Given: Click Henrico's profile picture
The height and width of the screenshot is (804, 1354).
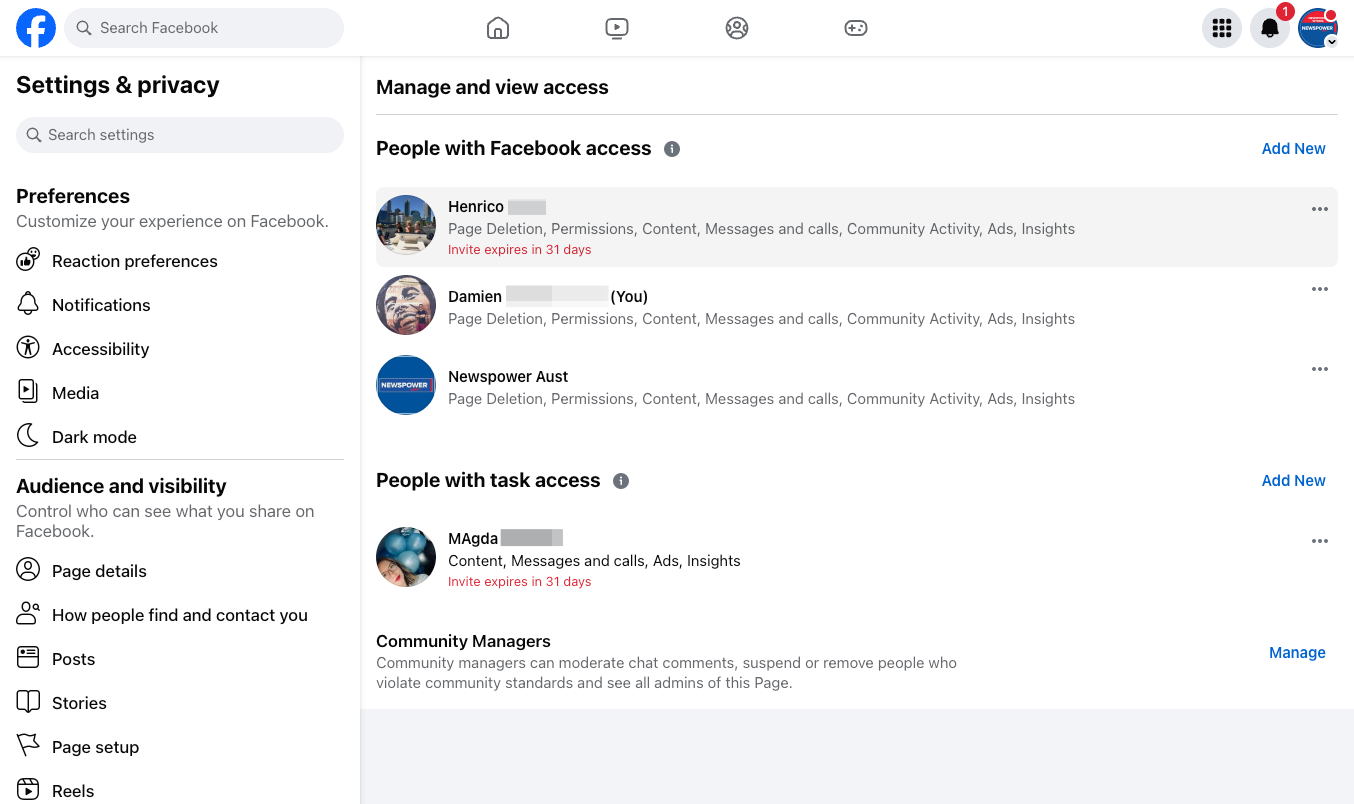Looking at the screenshot, I should click(406, 225).
